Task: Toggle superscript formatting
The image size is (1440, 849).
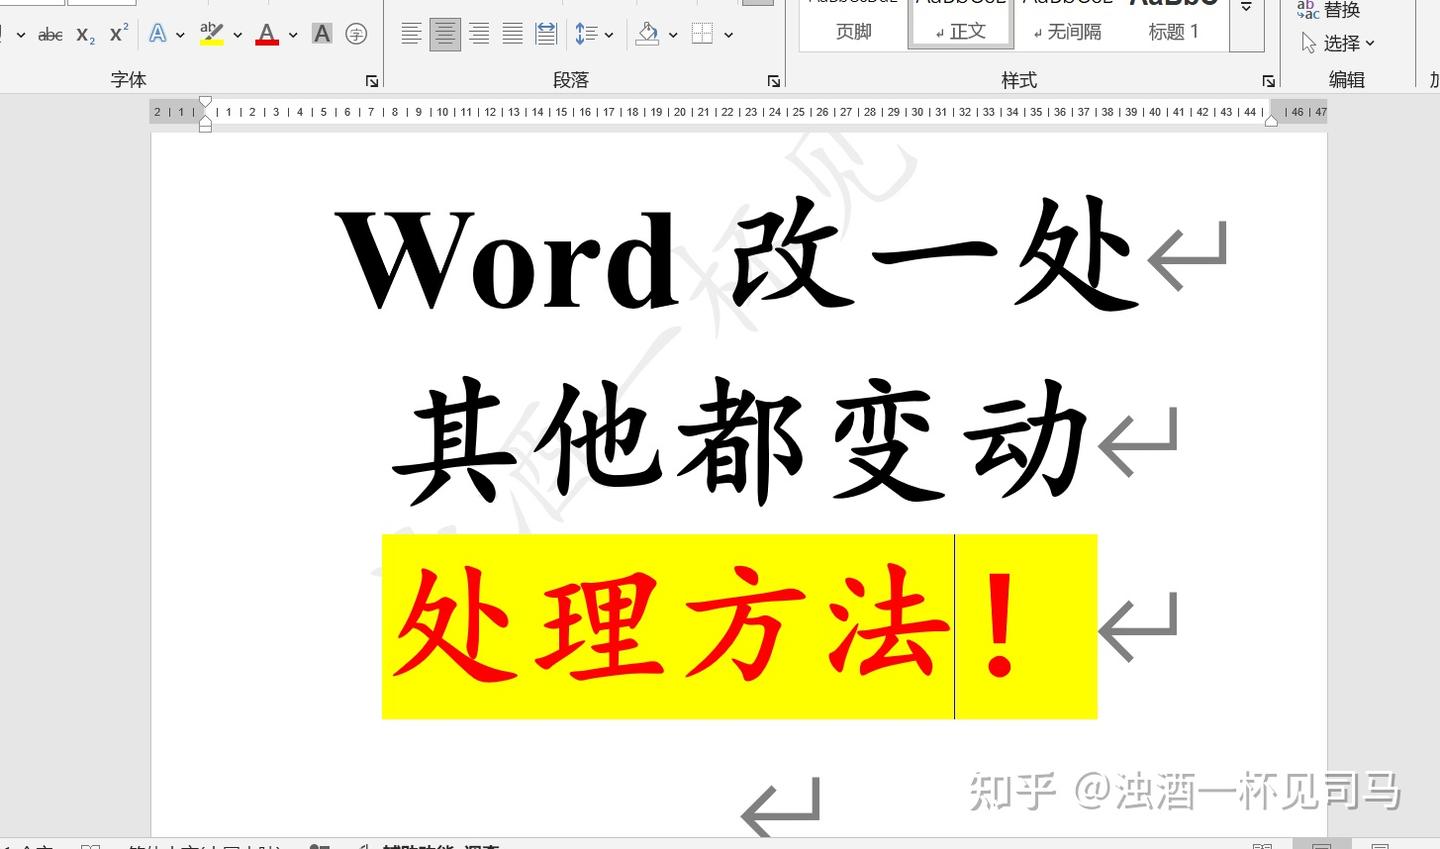Action: (119, 33)
